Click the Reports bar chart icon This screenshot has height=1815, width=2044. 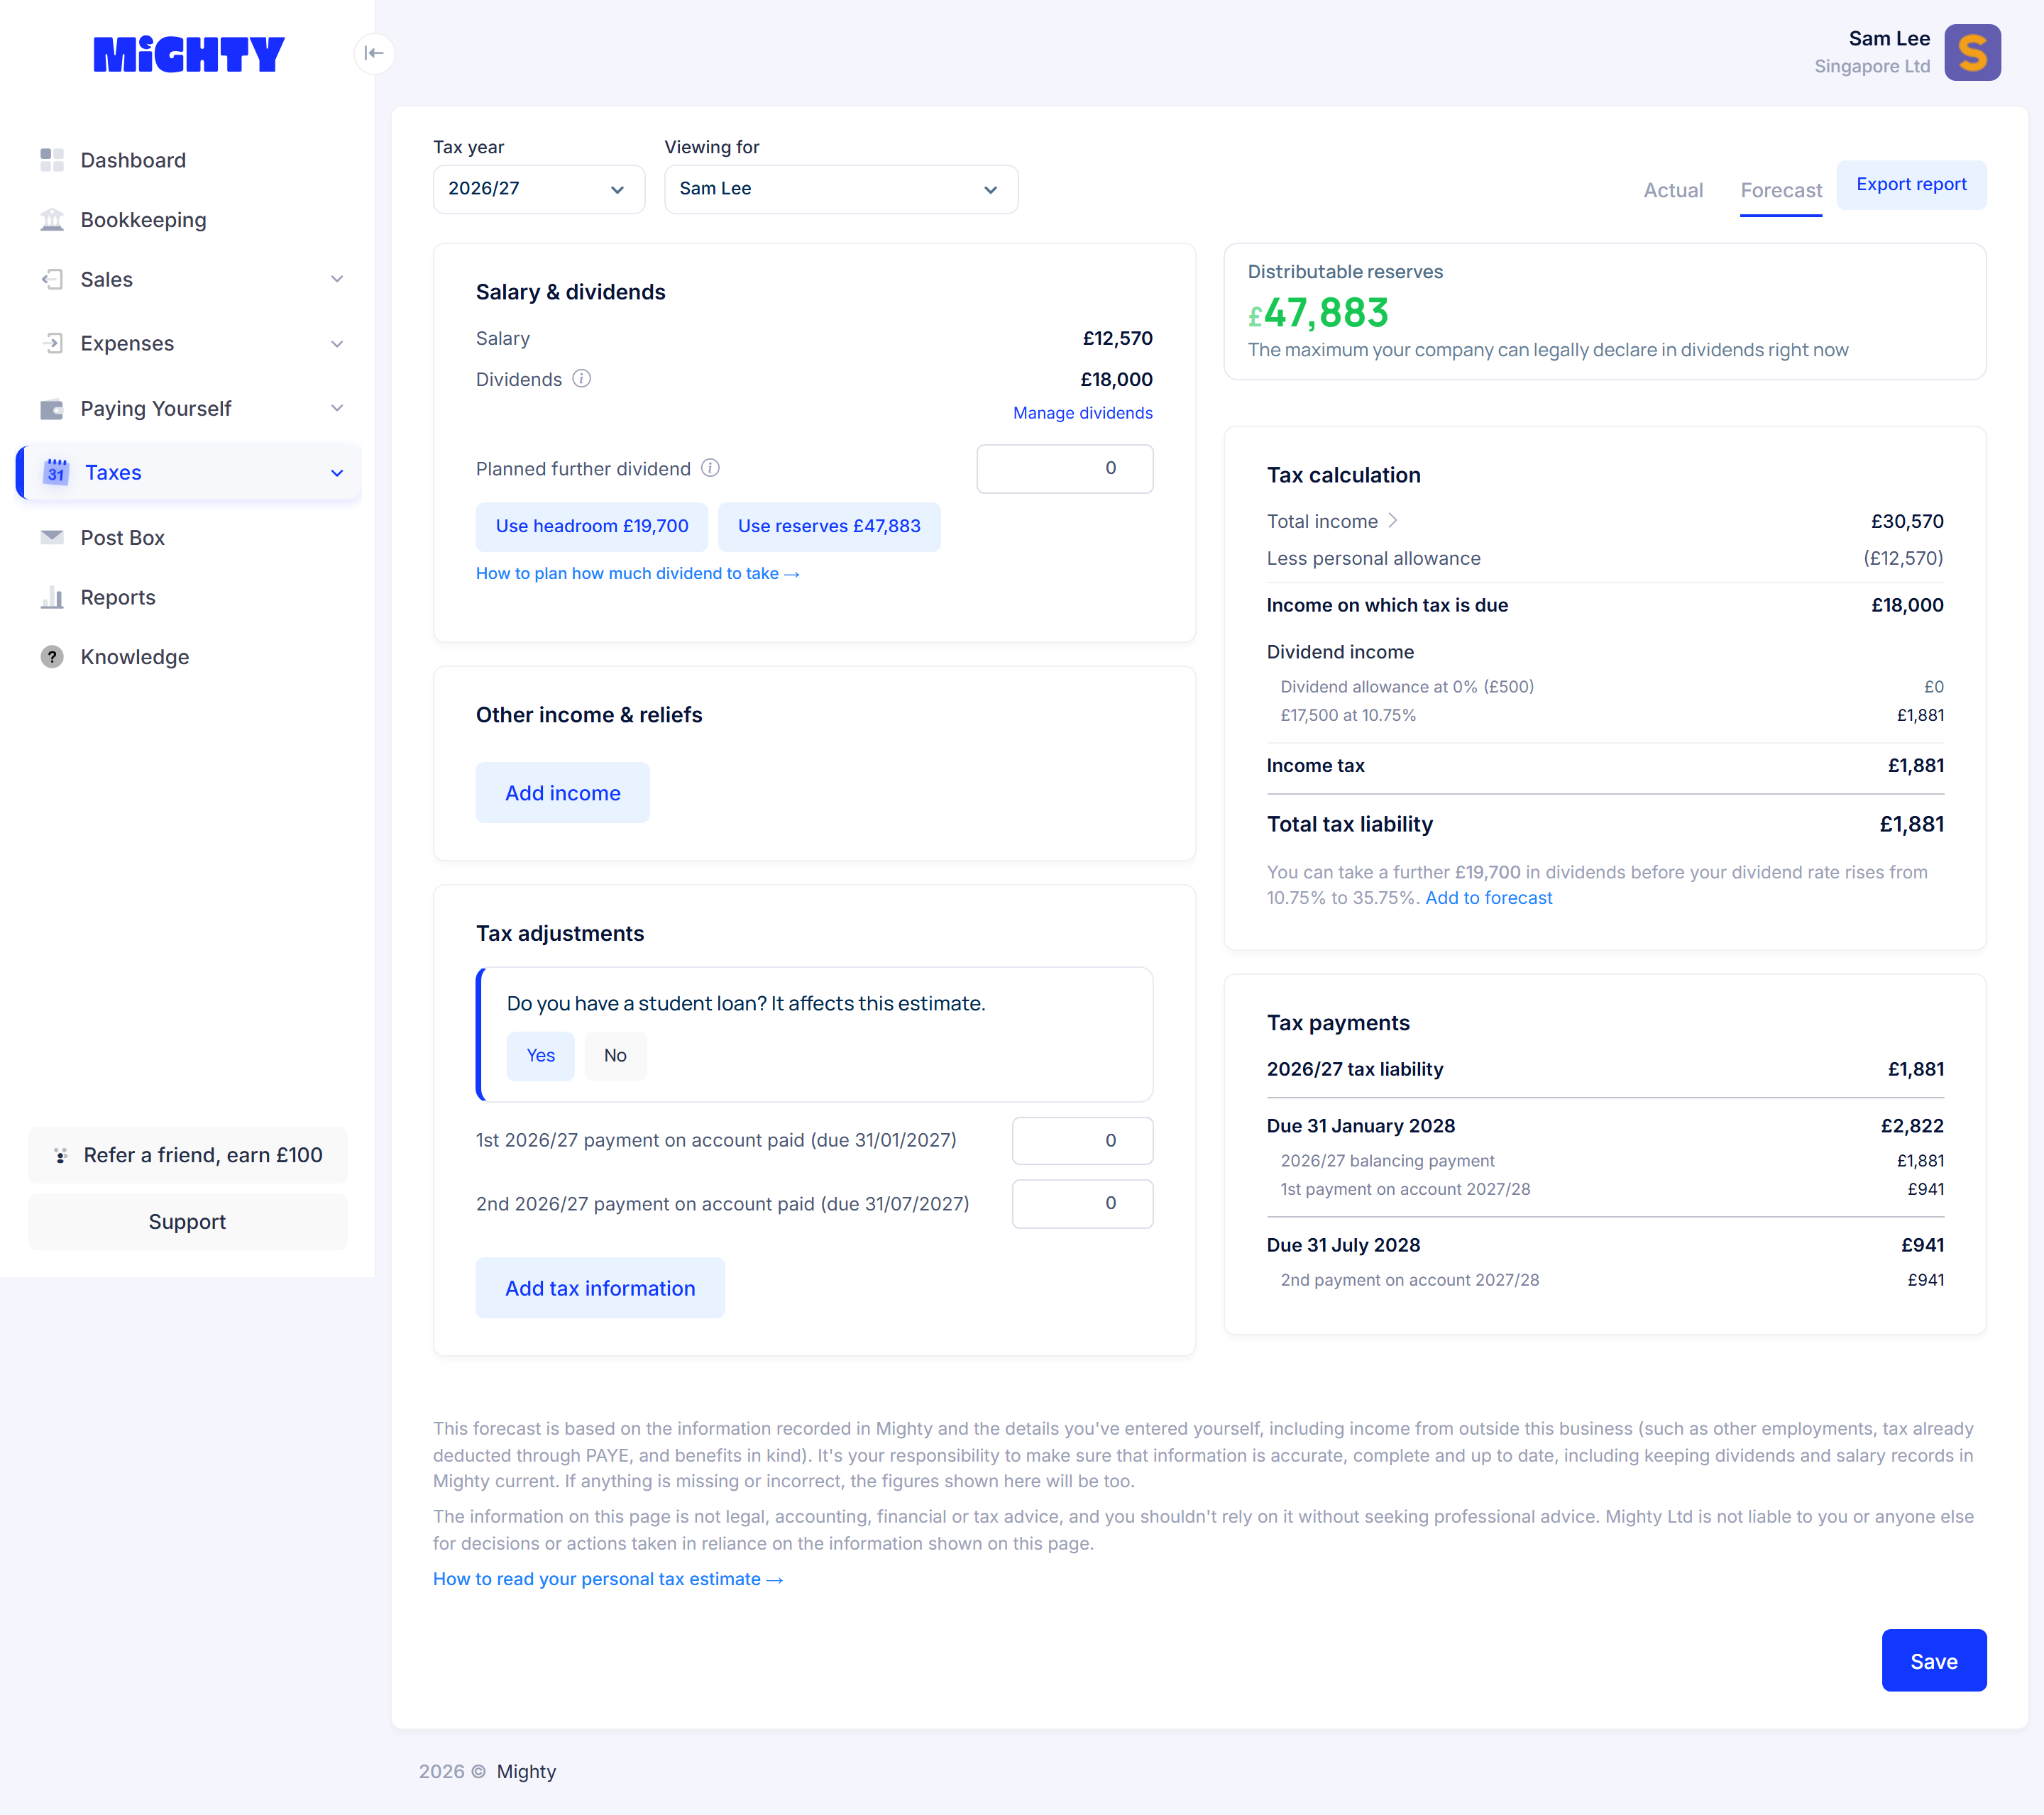pyautogui.click(x=52, y=597)
